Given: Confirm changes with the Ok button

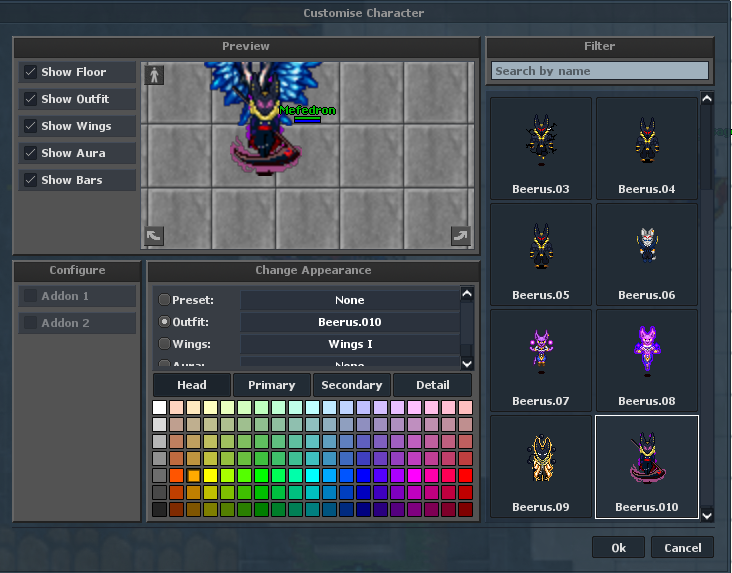Looking at the screenshot, I should [618, 547].
